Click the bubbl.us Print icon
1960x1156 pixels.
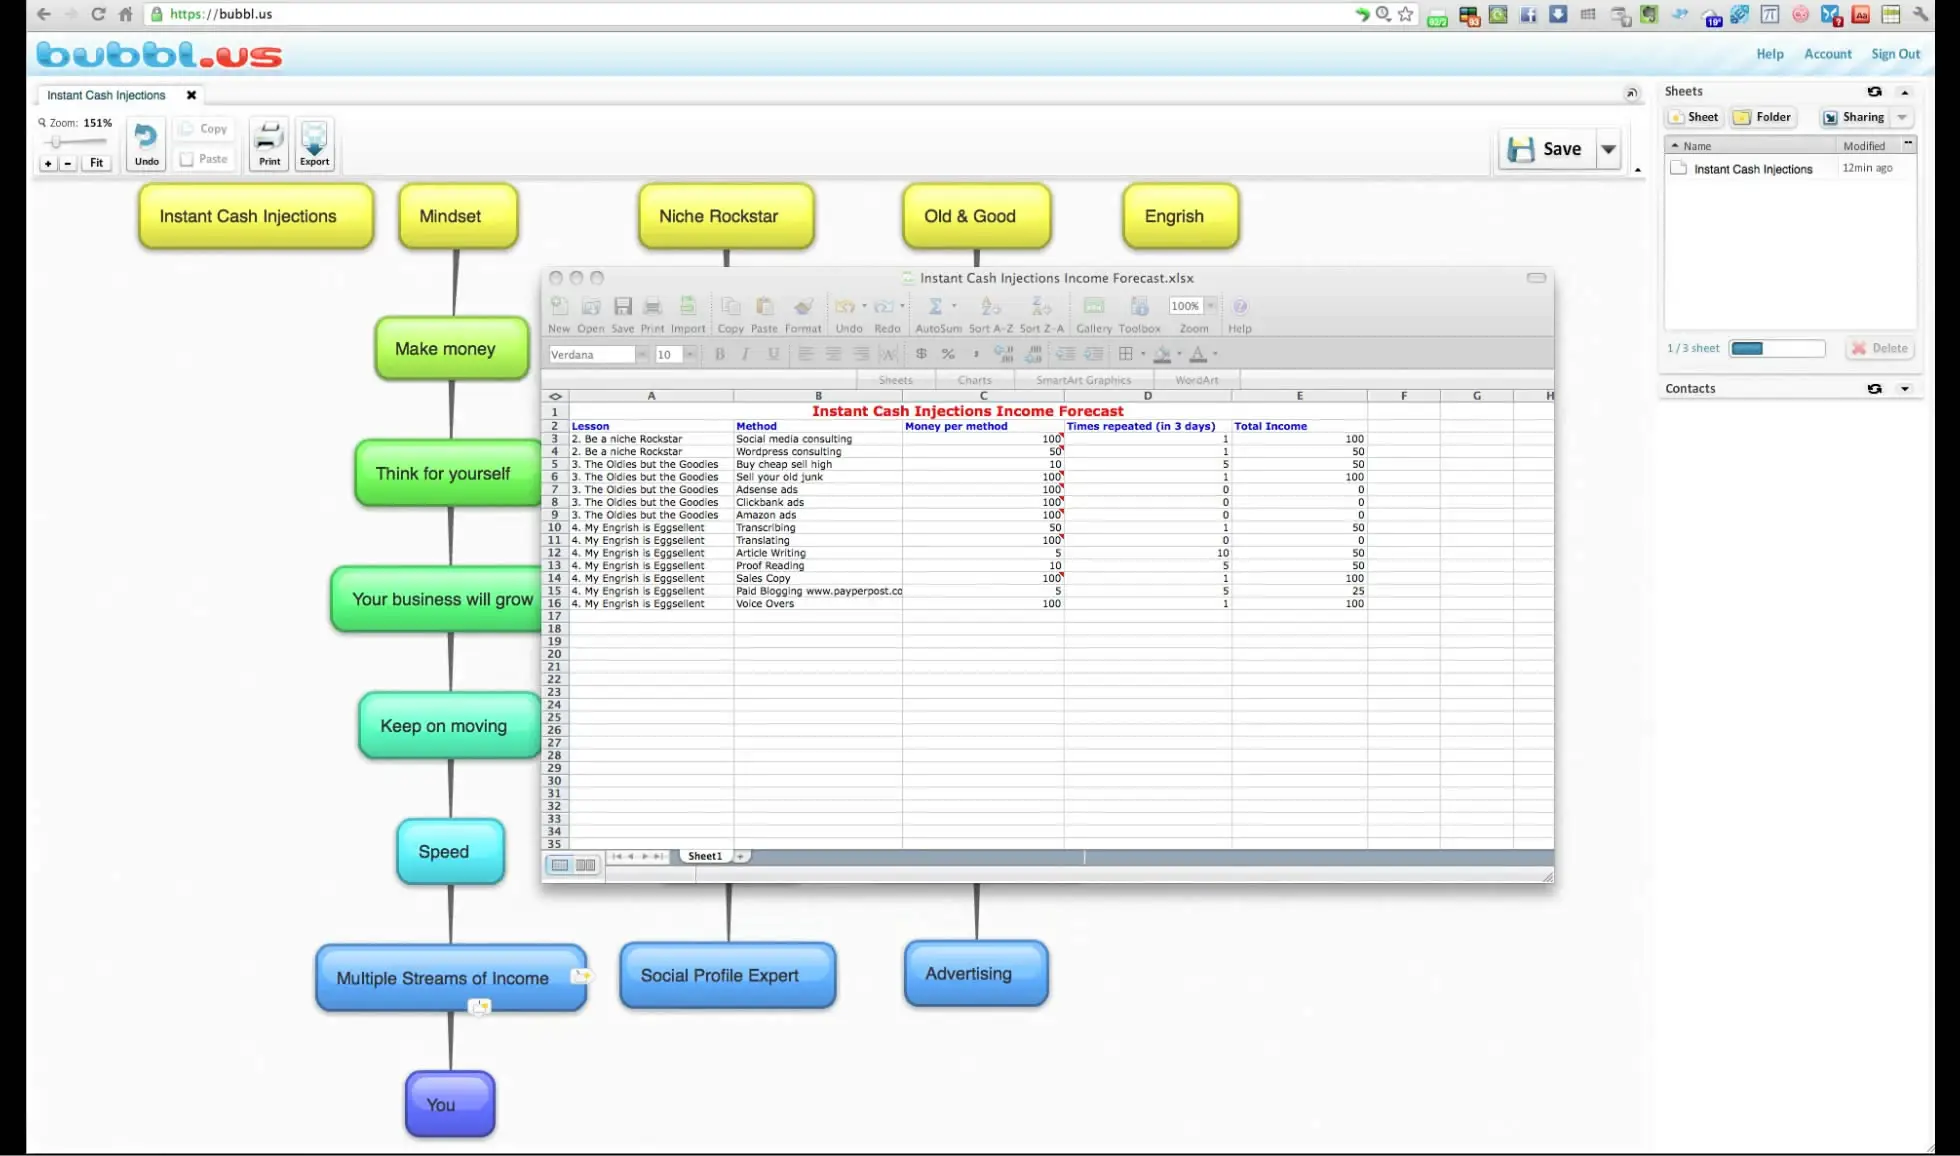coord(269,144)
